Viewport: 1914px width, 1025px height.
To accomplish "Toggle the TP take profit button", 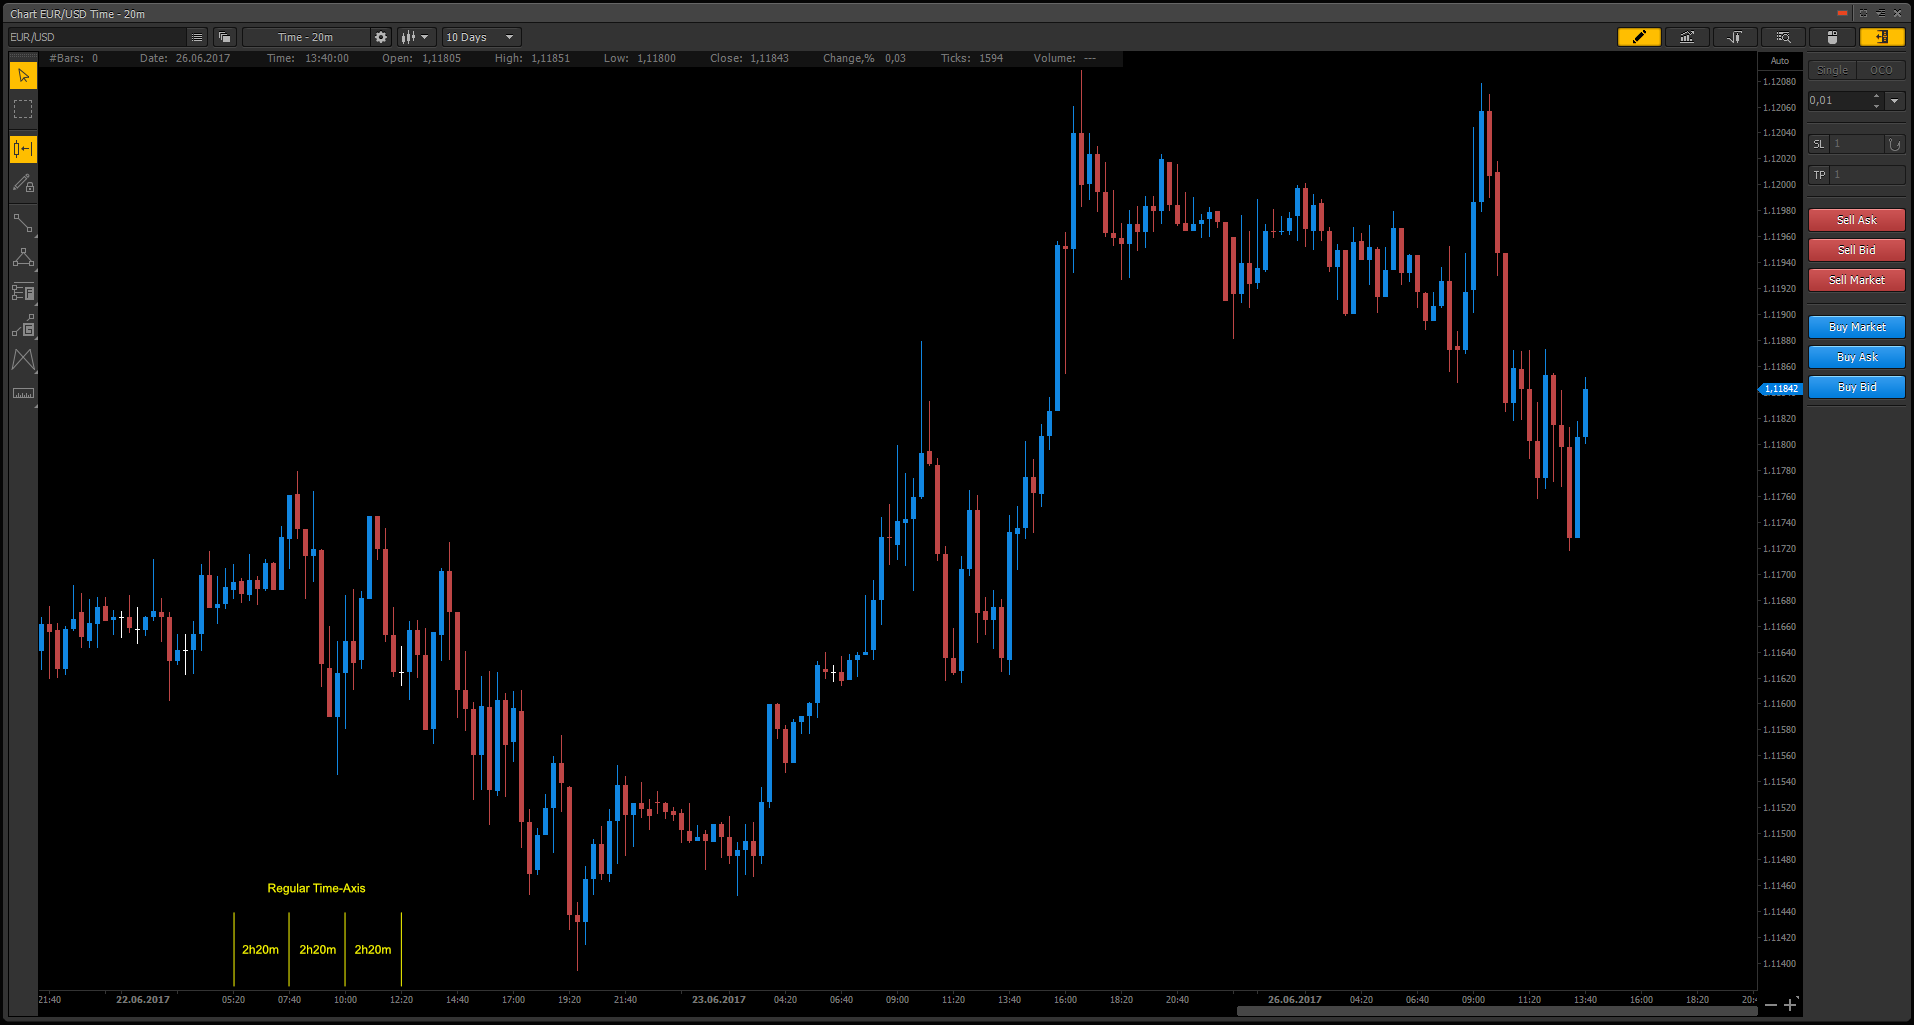I will [1818, 175].
